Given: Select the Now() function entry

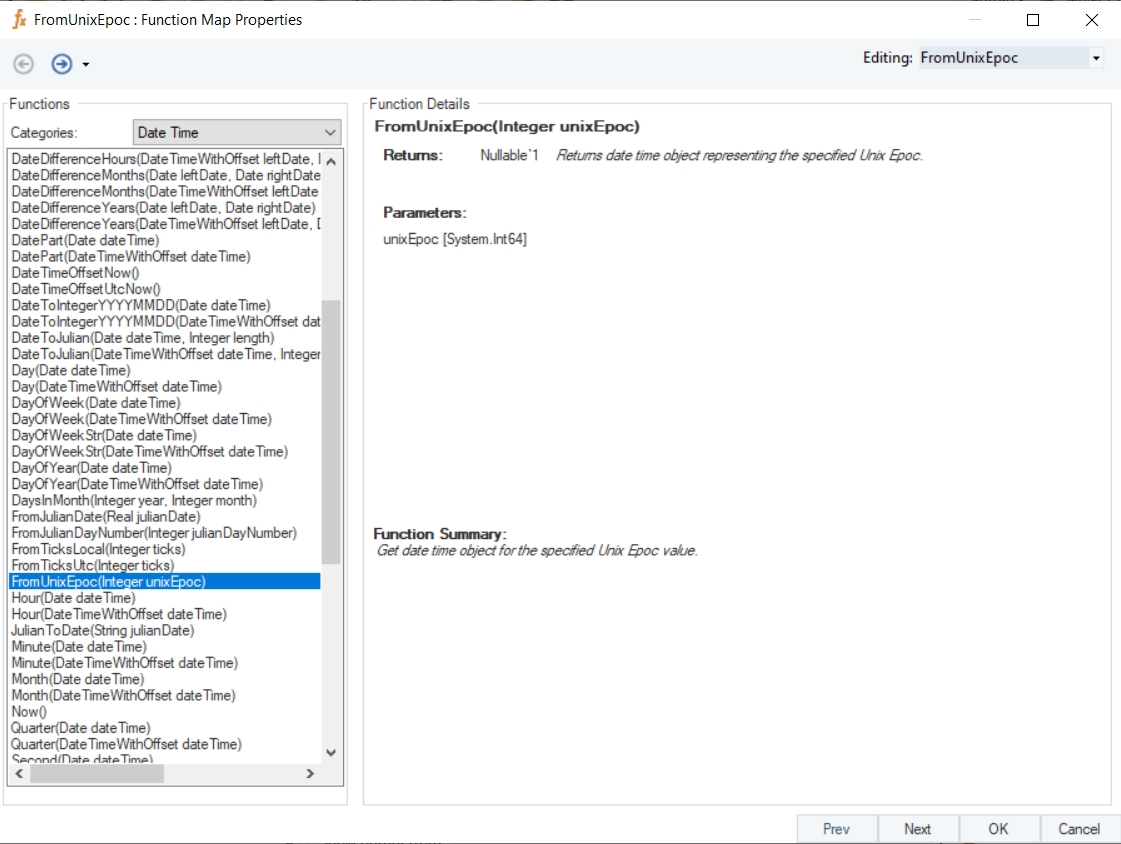Looking at the screenshot, I should click(28, 712).
